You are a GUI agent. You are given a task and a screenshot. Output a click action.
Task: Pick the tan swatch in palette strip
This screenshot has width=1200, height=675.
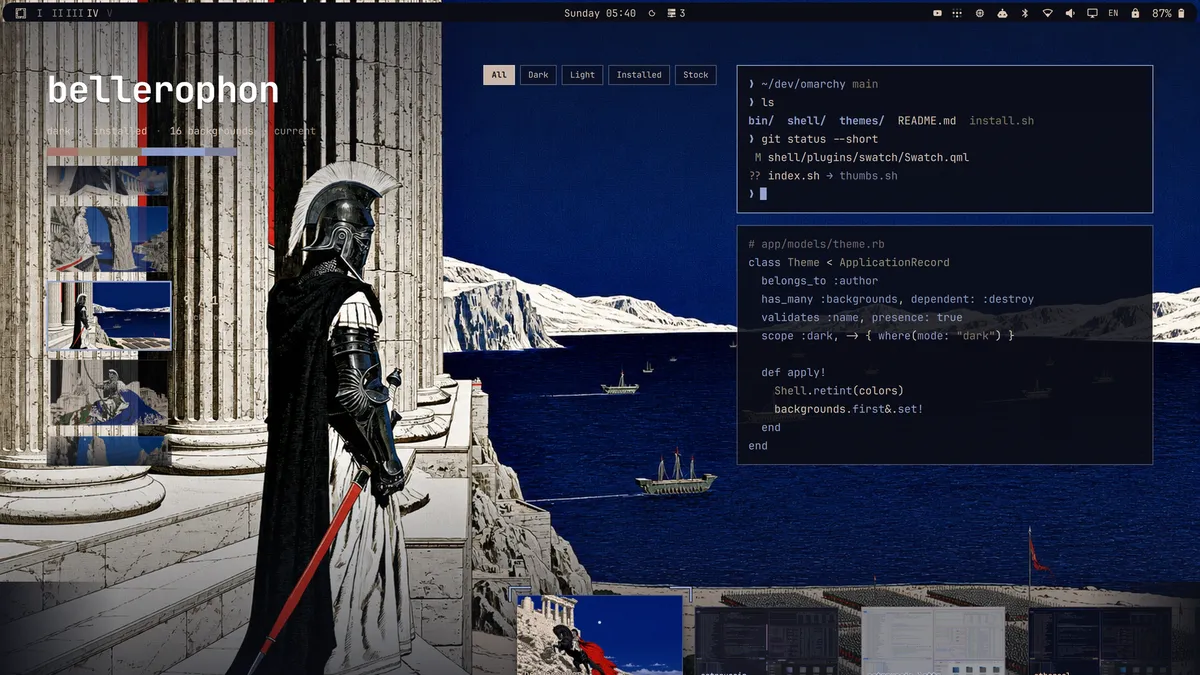pyautogui.click(x=126, y=152)
